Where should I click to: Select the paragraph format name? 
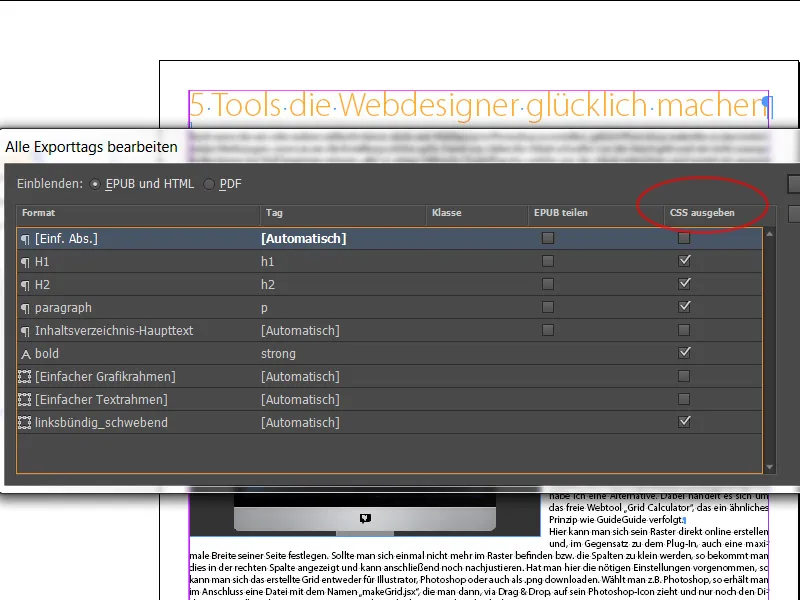[63, 308]
